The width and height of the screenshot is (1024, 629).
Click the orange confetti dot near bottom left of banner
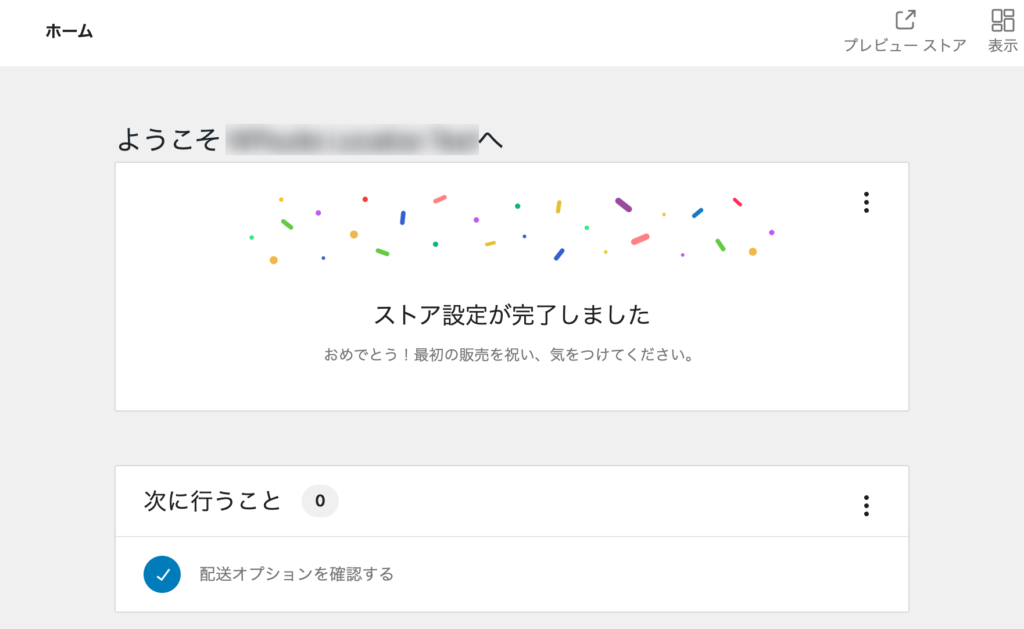(x=274, y=260)
